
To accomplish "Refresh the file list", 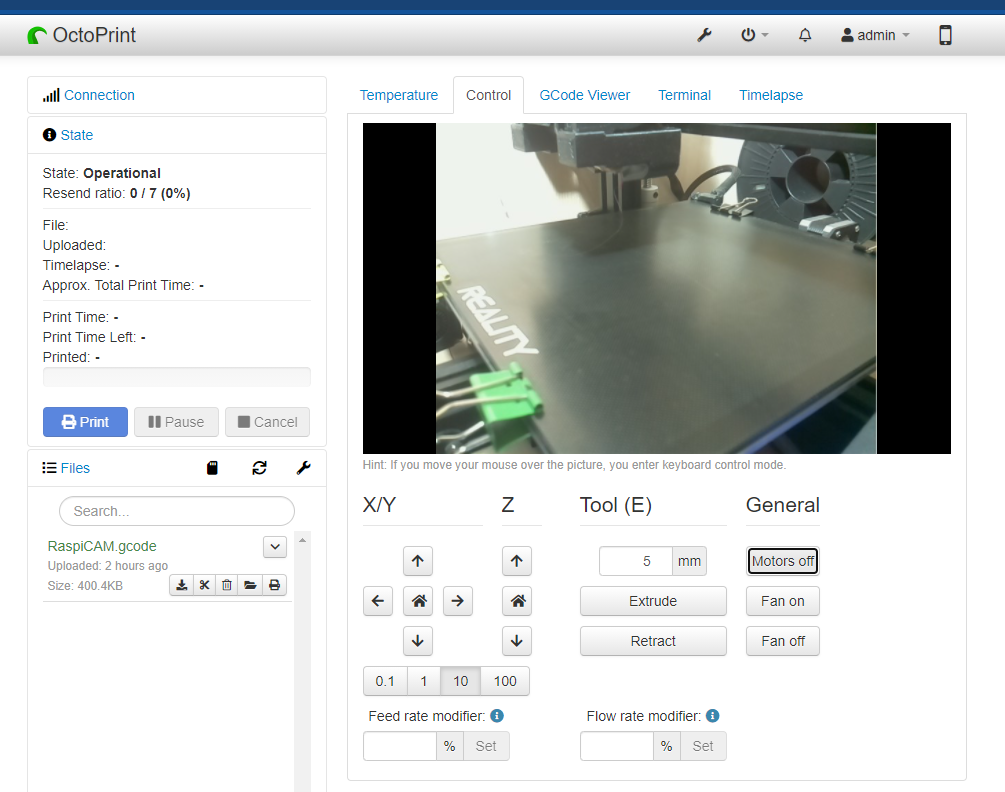I will click(259, 467).
